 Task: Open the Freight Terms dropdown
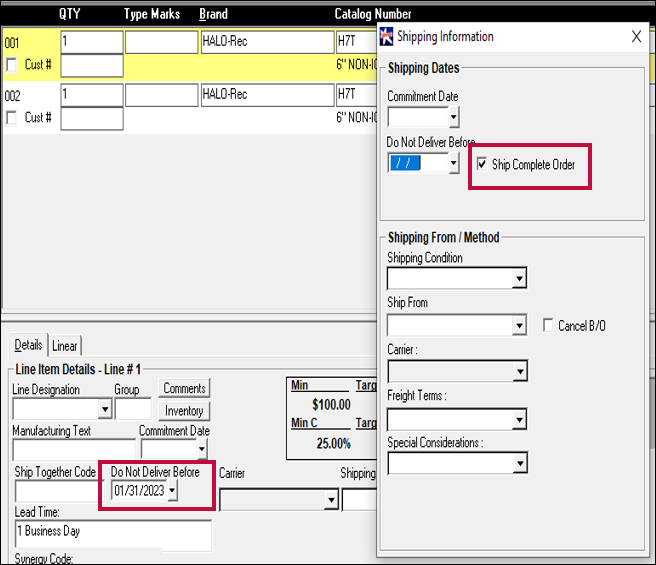coord(518,419)
